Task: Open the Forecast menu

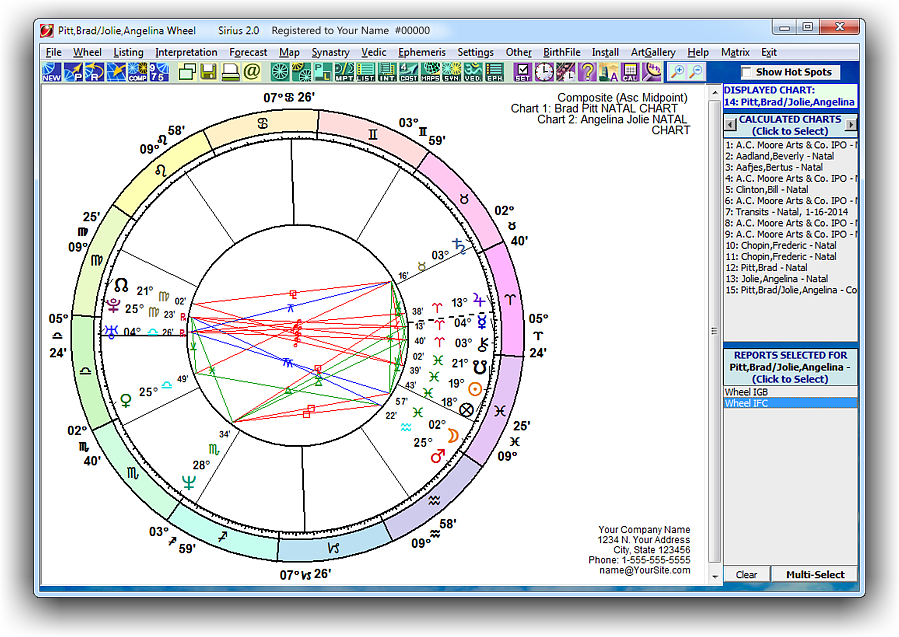Action: point(248,52)
